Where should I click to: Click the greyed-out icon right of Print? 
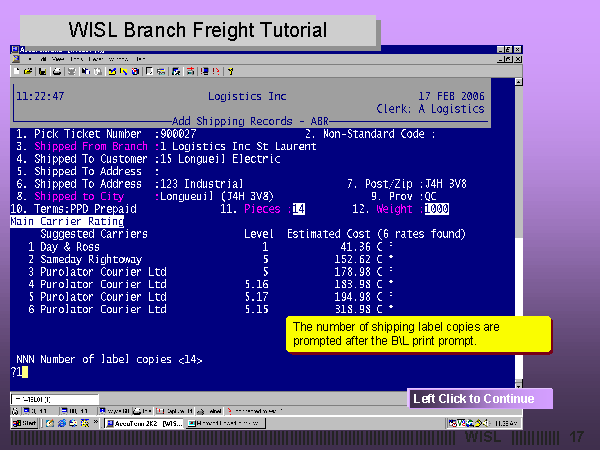(72, 71)
